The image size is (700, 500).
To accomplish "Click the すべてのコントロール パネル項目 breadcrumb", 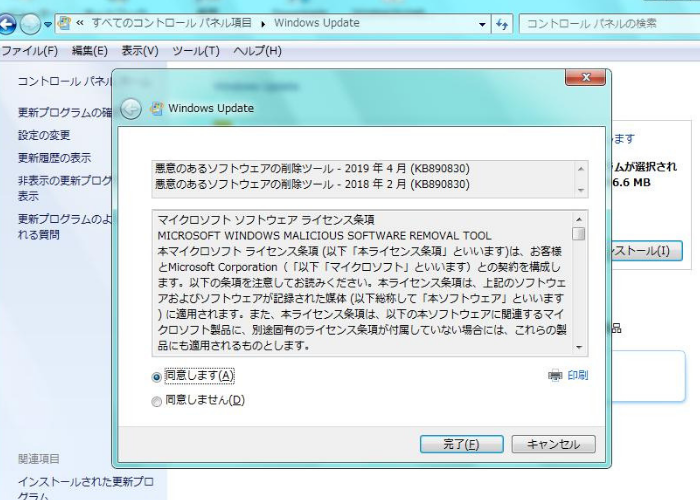I will pos(172,23).
